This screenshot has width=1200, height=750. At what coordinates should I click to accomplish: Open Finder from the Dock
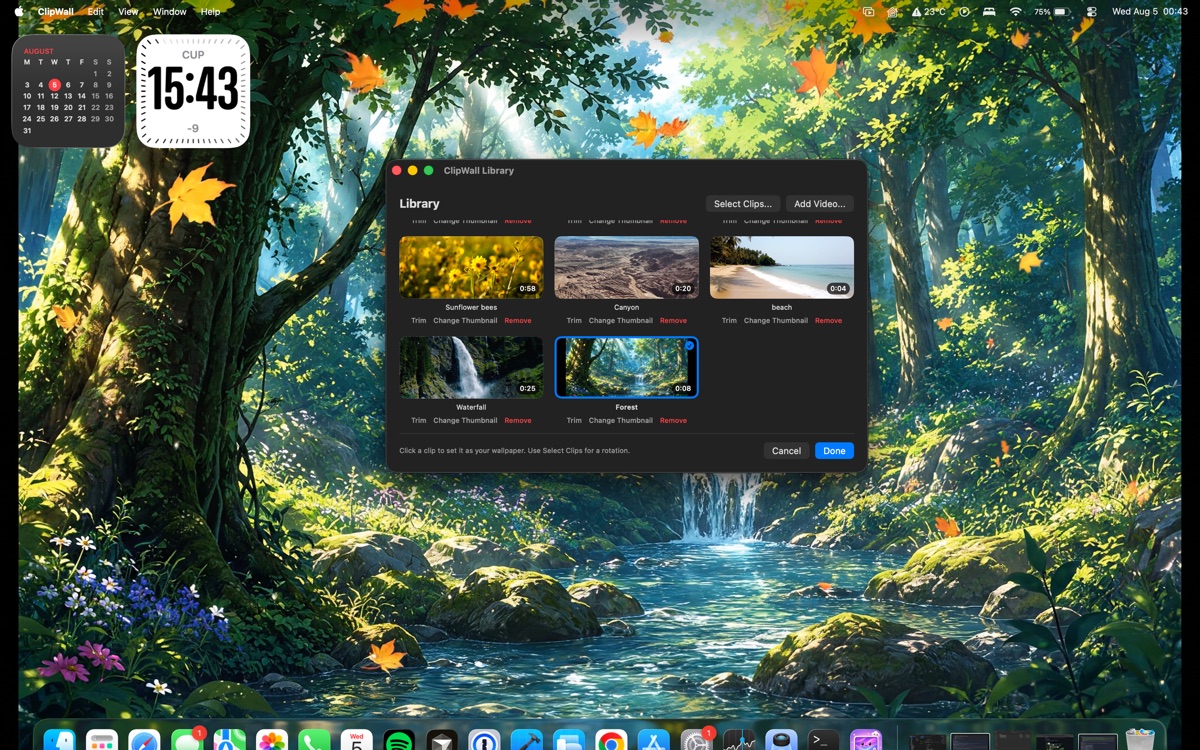(x=60, y=740)
